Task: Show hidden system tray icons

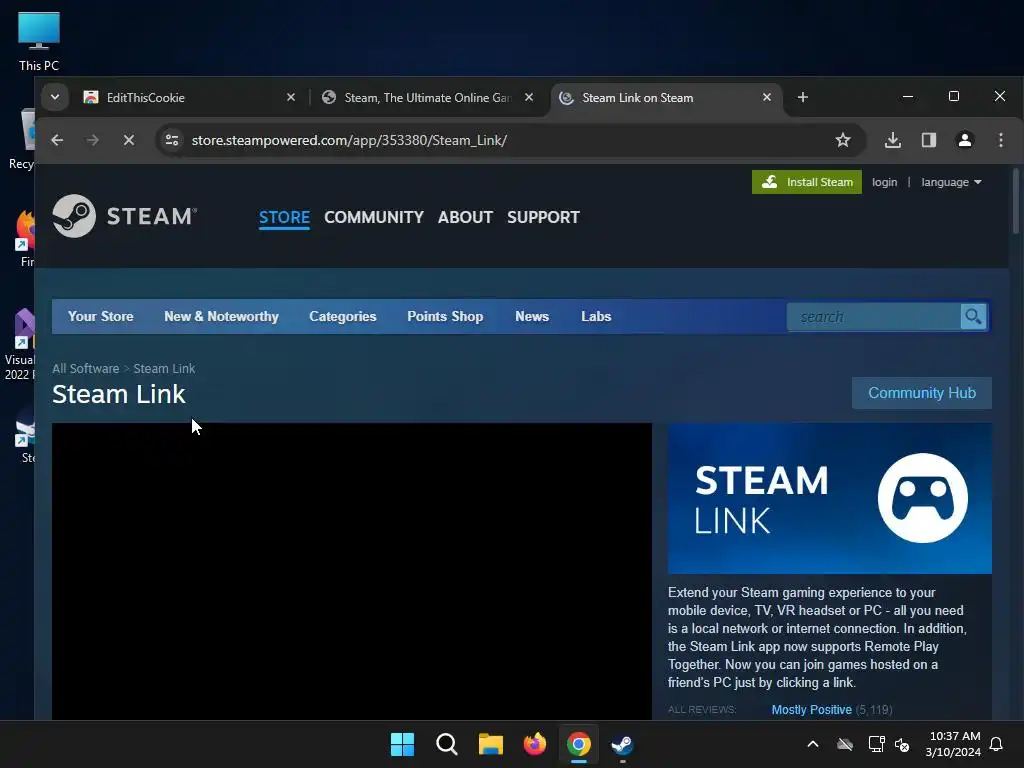Action: point(812,744)
